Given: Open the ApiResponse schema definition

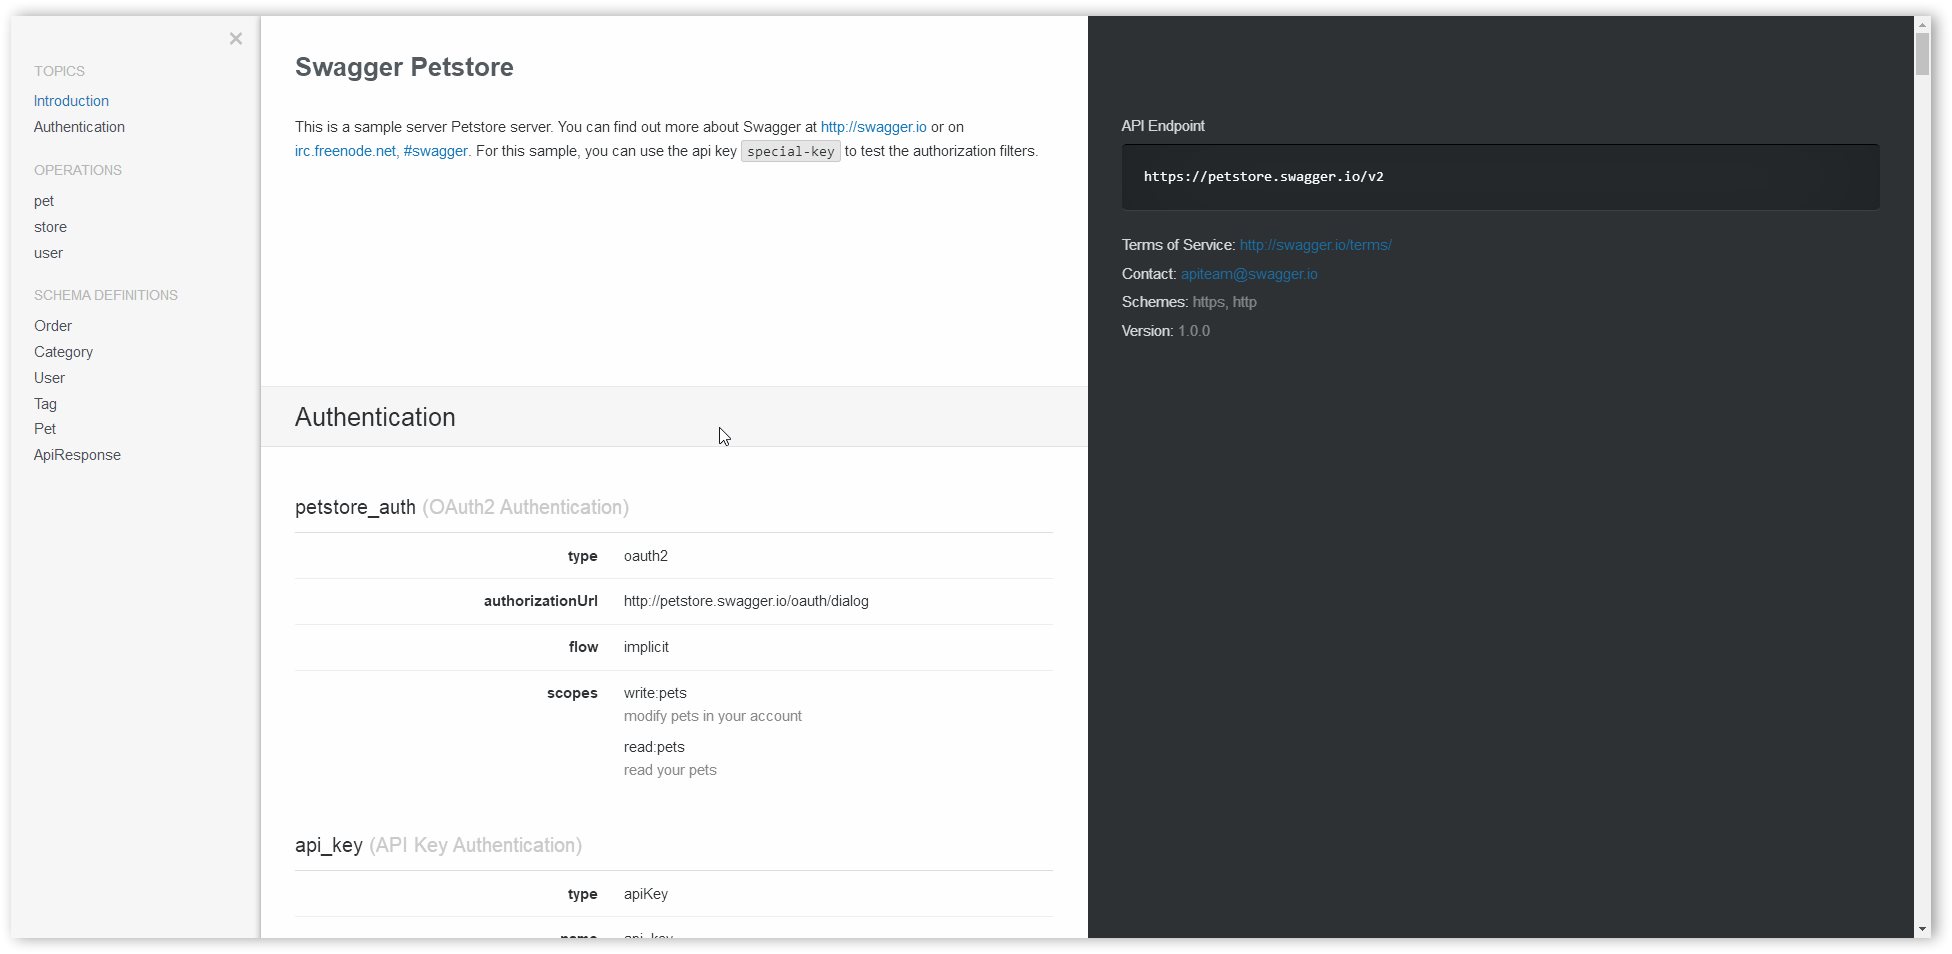Looking at the screenshot, I should click(77, 455).
